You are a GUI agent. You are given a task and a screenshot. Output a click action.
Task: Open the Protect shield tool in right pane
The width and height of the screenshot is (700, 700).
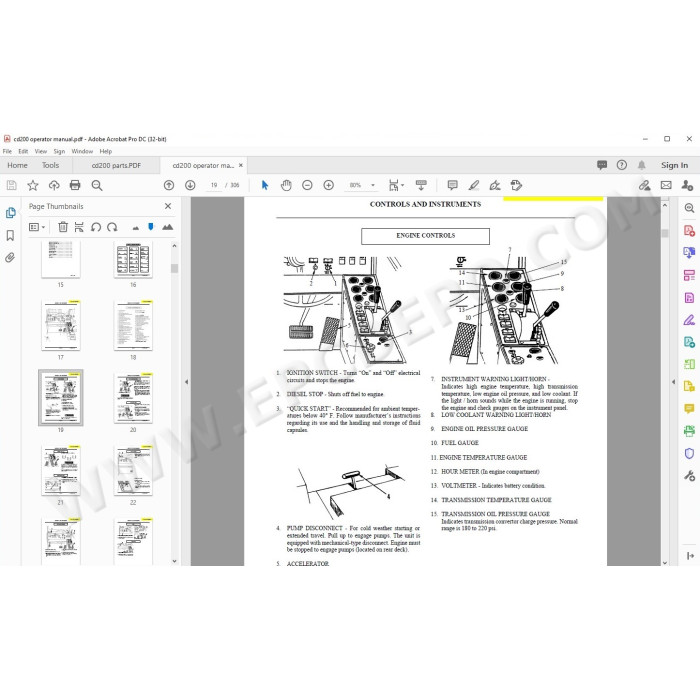689,454
